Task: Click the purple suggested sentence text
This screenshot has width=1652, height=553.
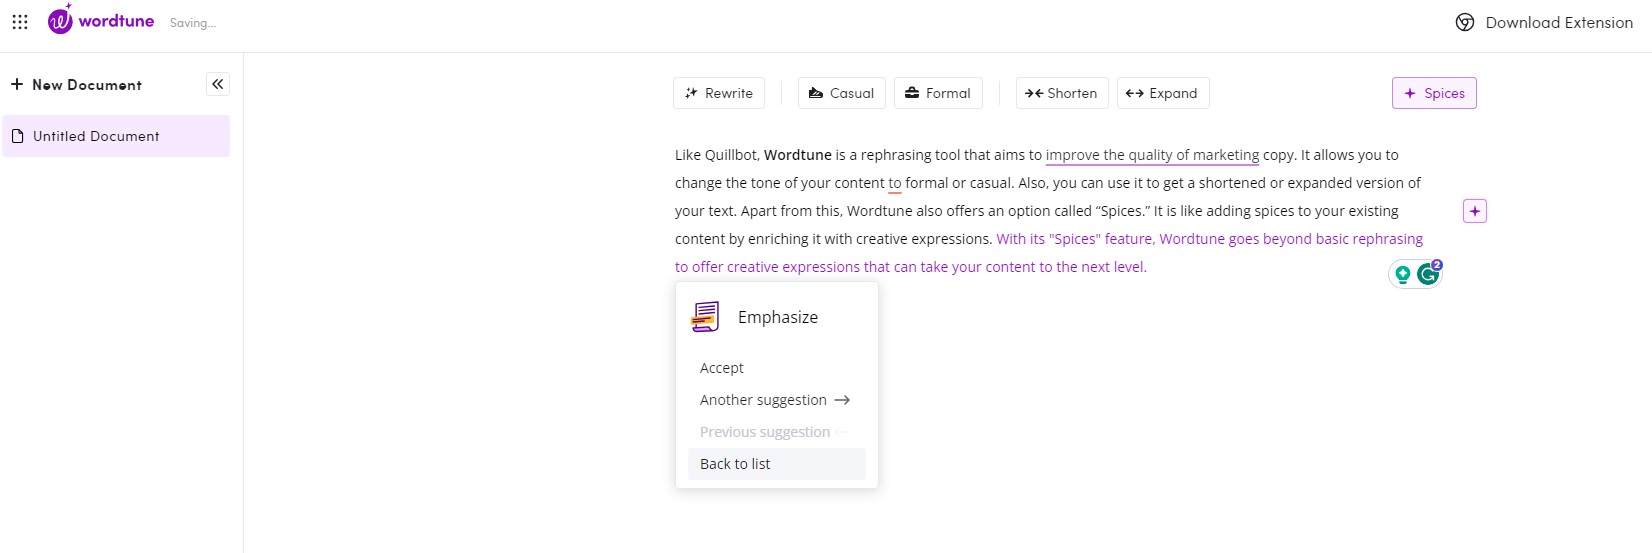Action: [x=1049, y=253]
